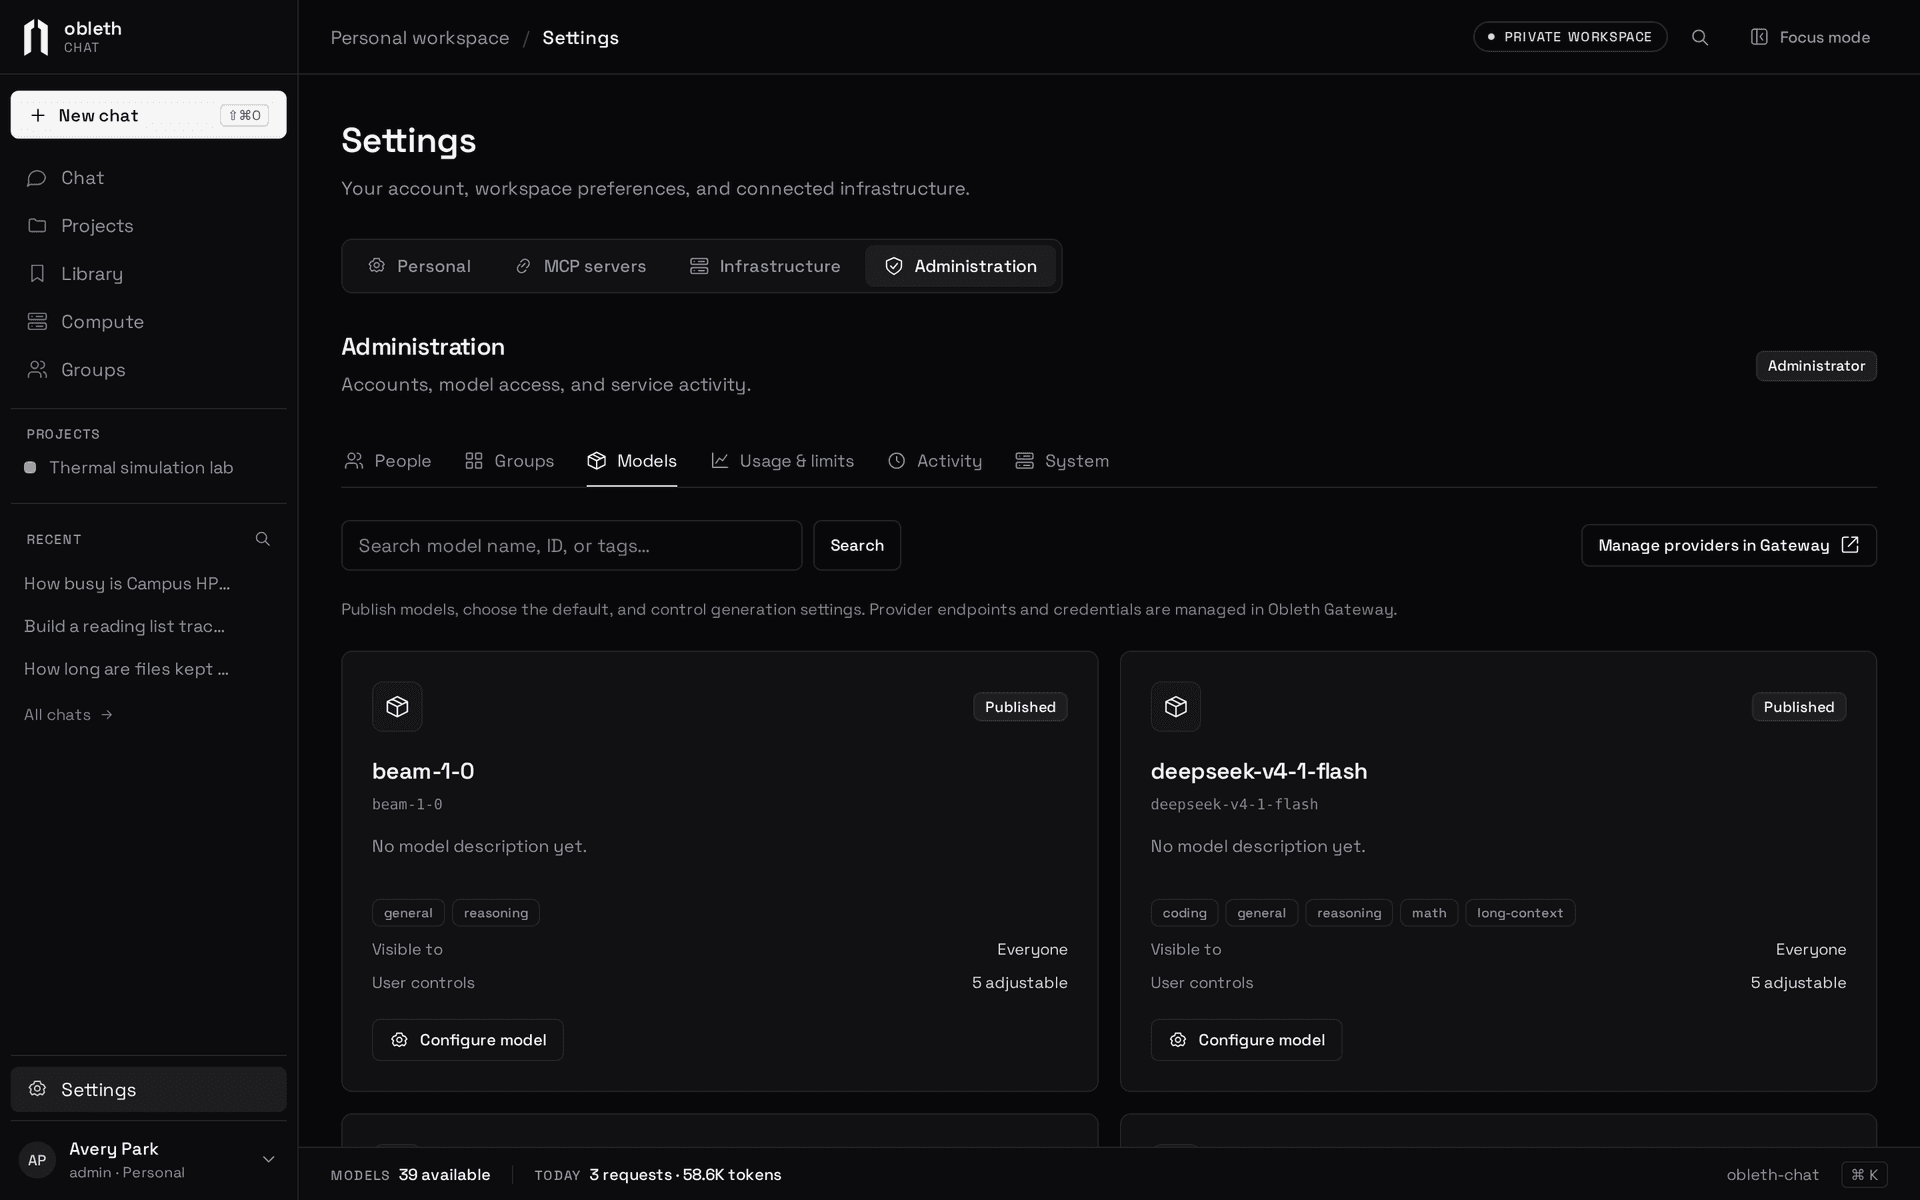Click '39 available' models status

point(444,1175)
